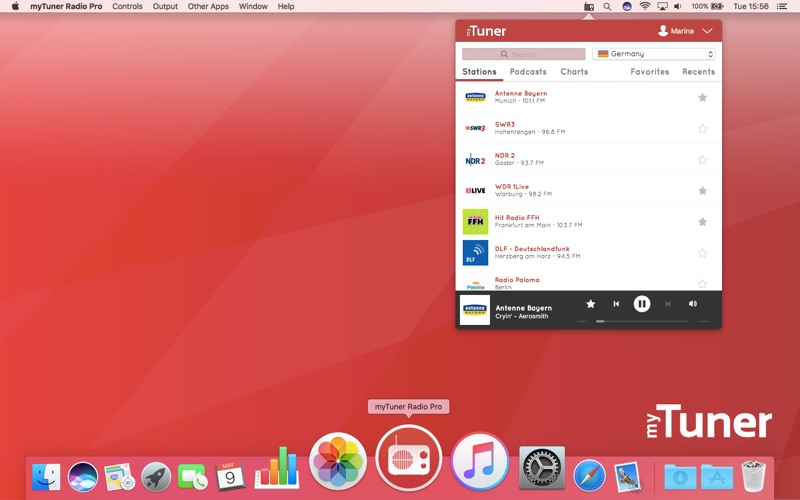The height and width of the screenshot is (500, 800).
Task: Click the volume speaker icon in player
Action: point(693,304)
